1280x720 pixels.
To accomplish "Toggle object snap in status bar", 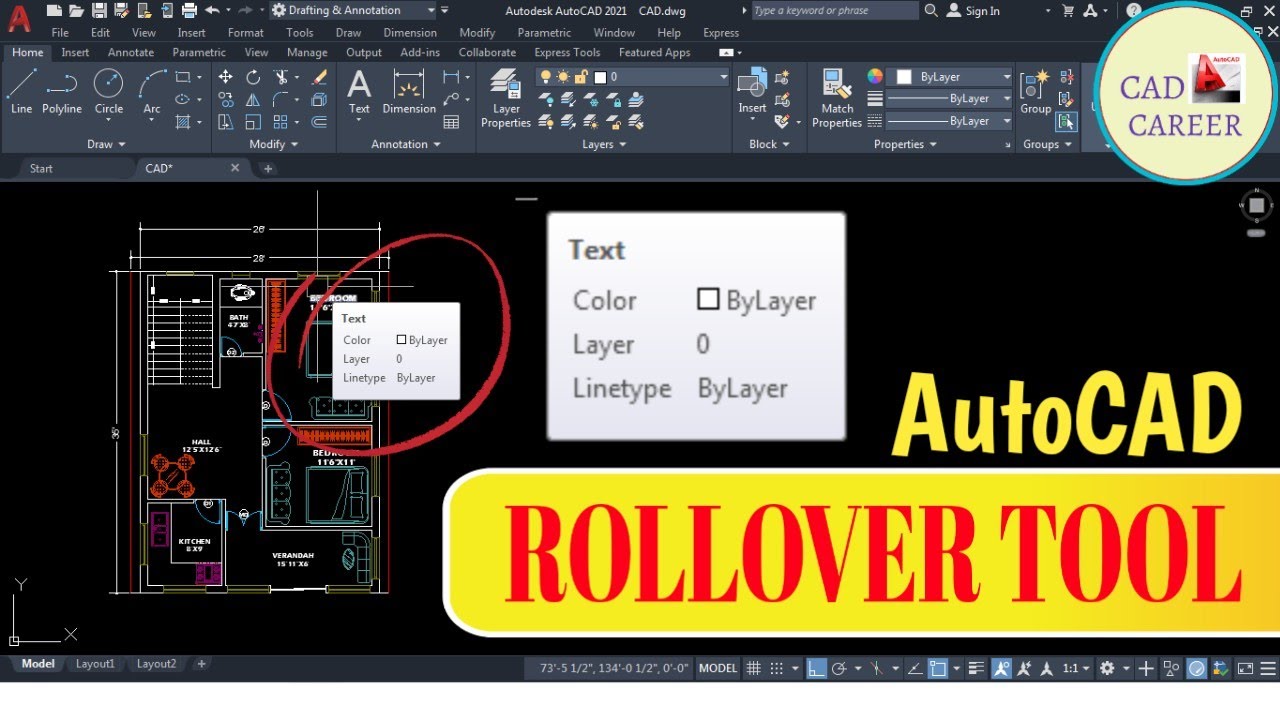I will tap(939, 668).
